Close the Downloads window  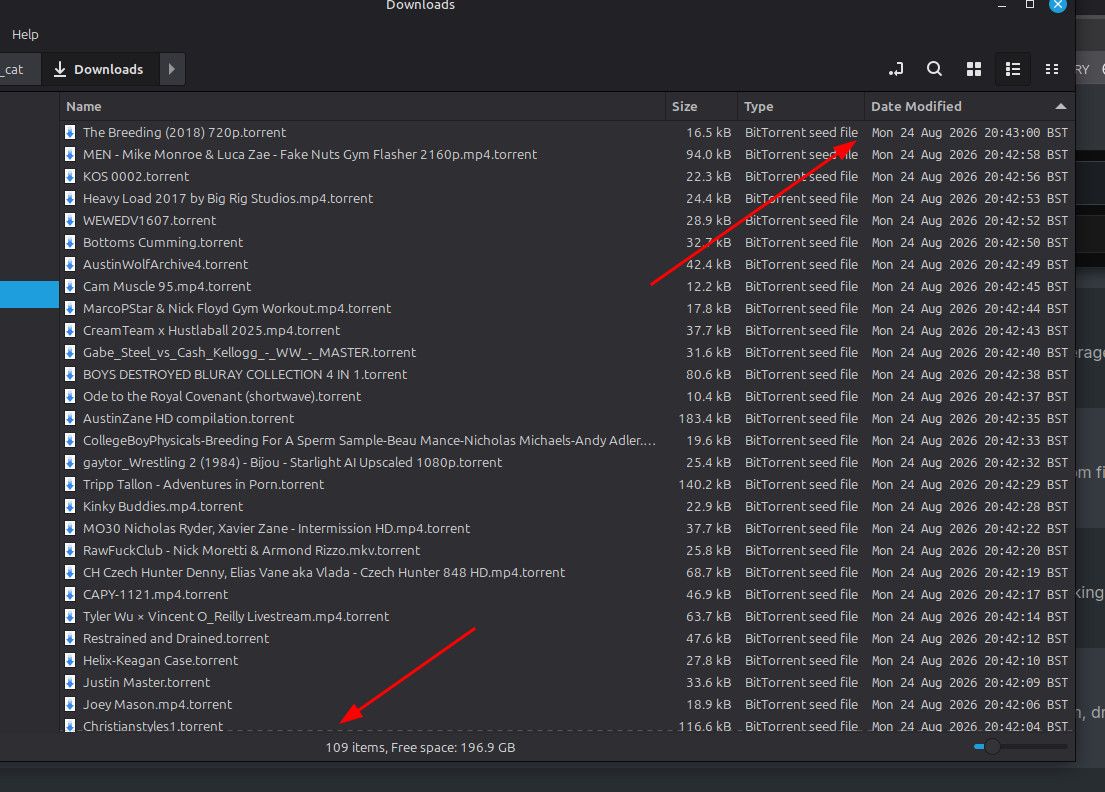pyautogui.click(x=1058, y=5)
